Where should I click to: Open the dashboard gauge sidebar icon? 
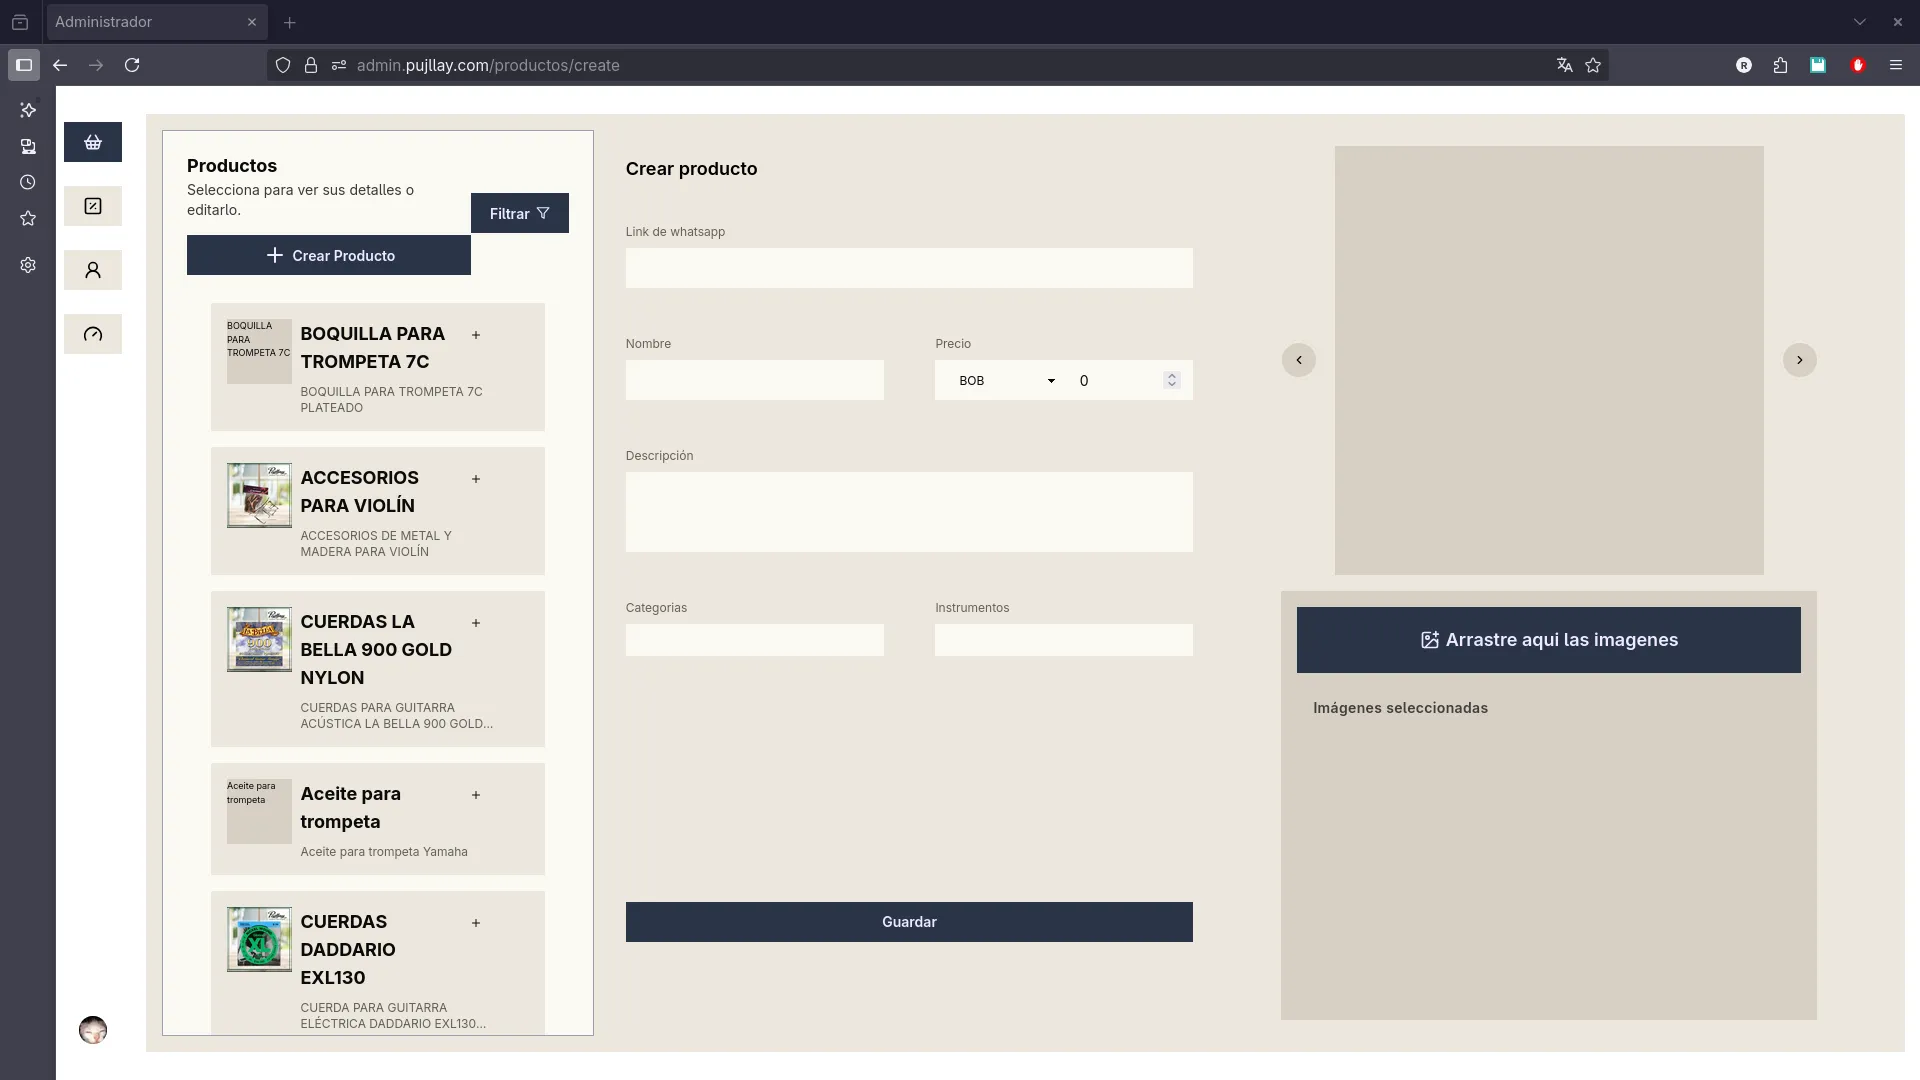(93, 334)
